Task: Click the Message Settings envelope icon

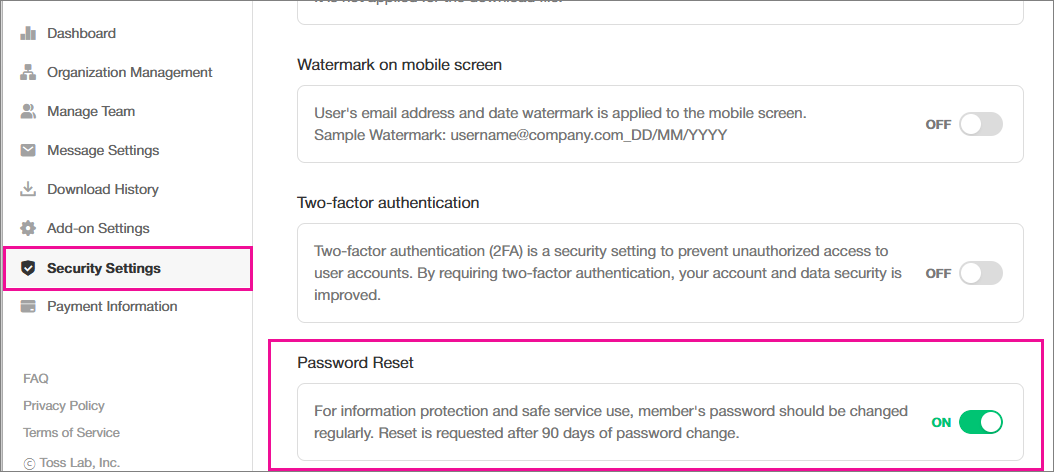Action: pyautogui.click(x=28, y=150)
